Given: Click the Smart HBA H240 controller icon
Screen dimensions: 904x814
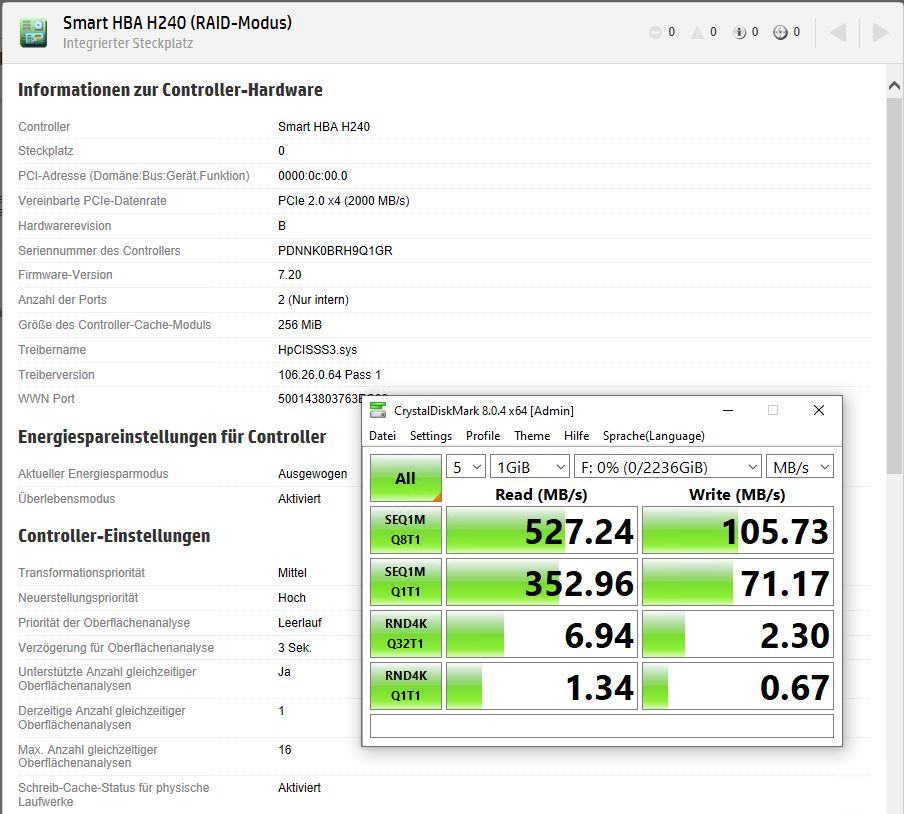Looking at the screenshot, I should pyautogui.click(x=33, y=32).
